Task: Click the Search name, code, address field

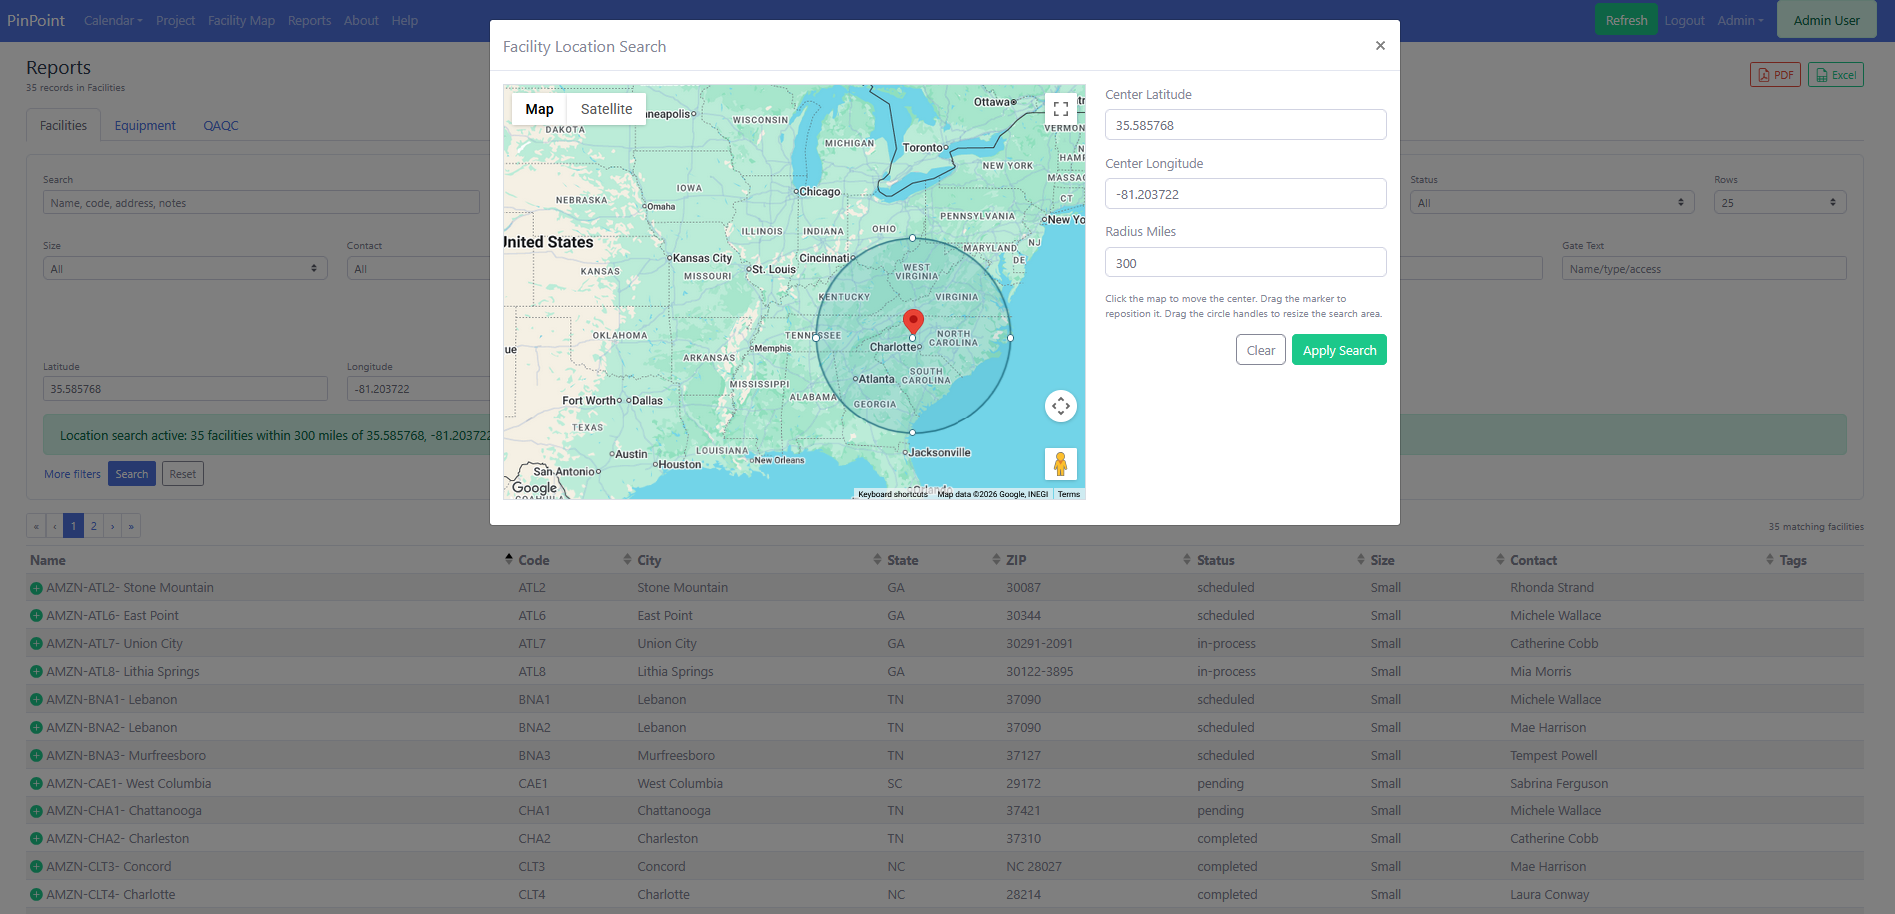Action: pyautogui.click(x=261, y=202)
